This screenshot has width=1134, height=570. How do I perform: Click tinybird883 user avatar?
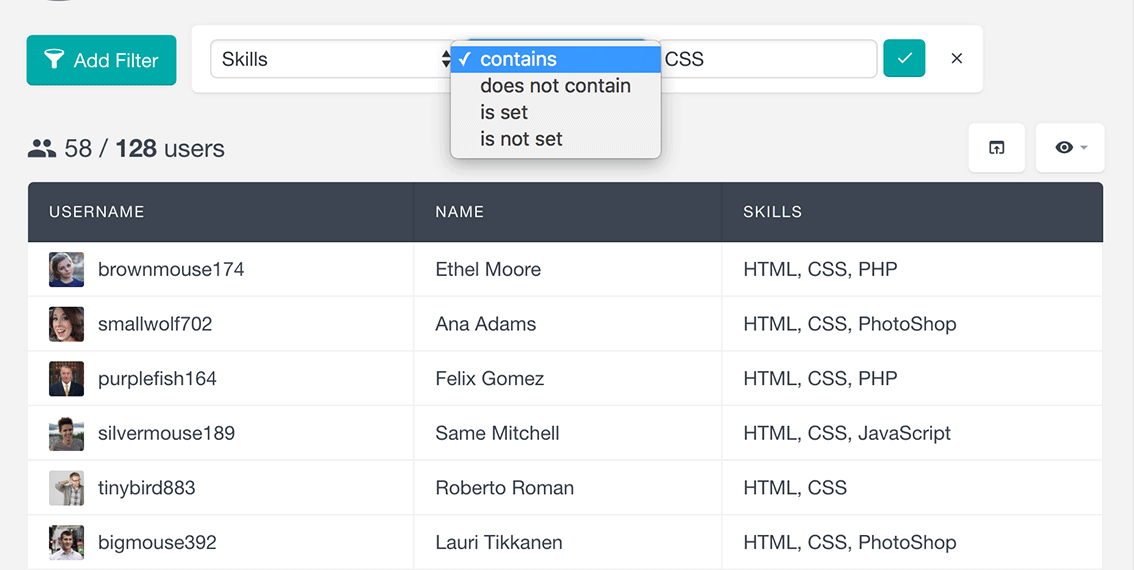(66, 488)
